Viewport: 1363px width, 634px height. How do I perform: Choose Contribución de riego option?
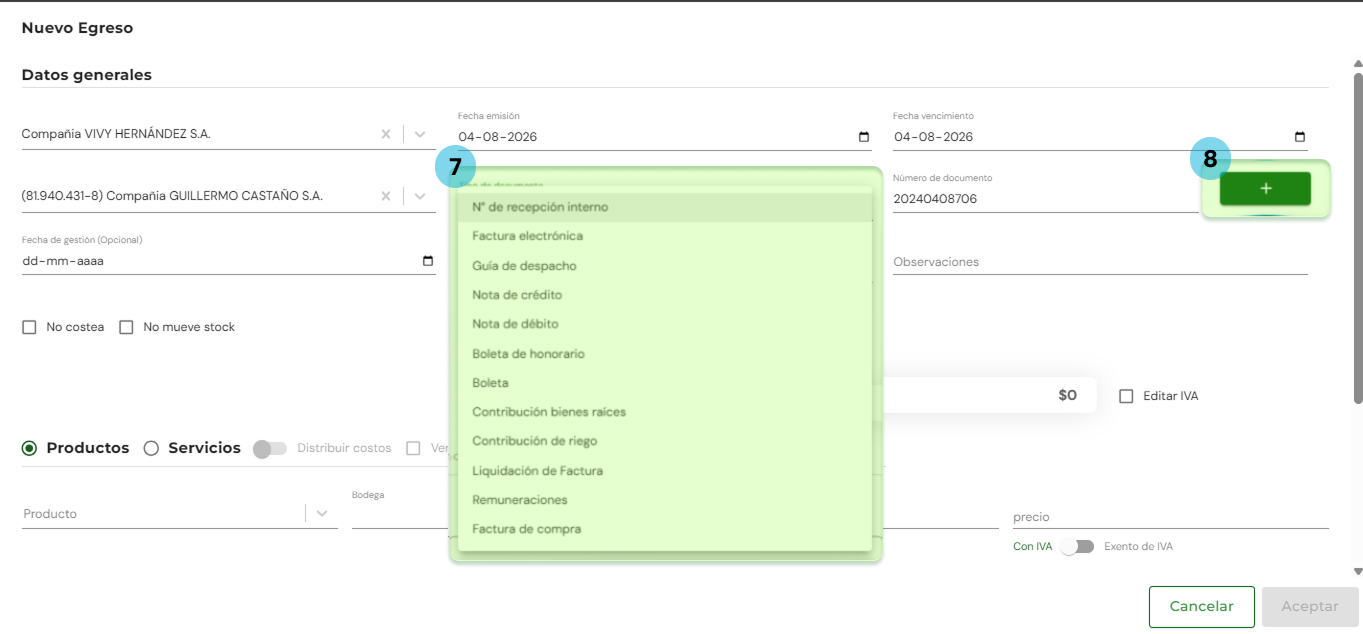(665, 441)
